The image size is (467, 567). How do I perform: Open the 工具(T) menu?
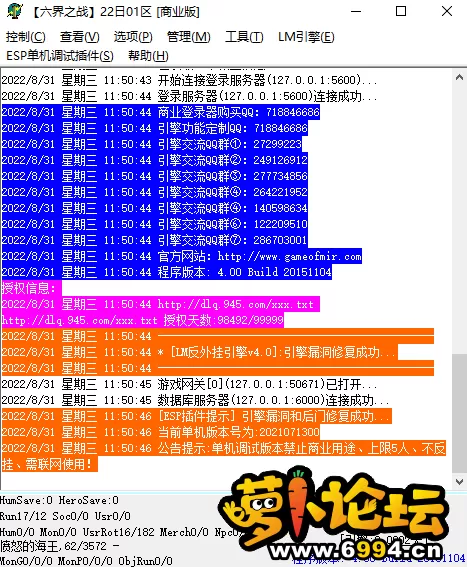pyautogui.click(x=244, y=37)
